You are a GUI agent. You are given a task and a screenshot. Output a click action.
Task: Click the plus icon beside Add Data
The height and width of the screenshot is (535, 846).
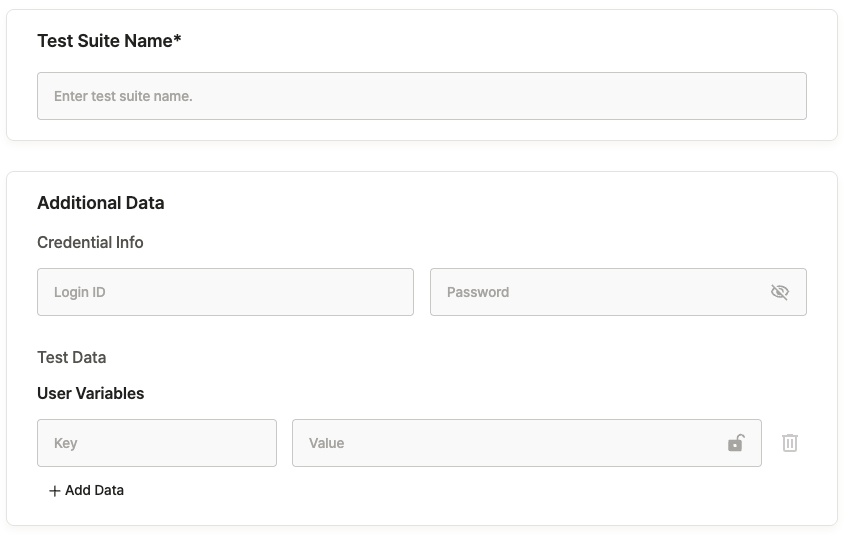click(x=55, y=491)
